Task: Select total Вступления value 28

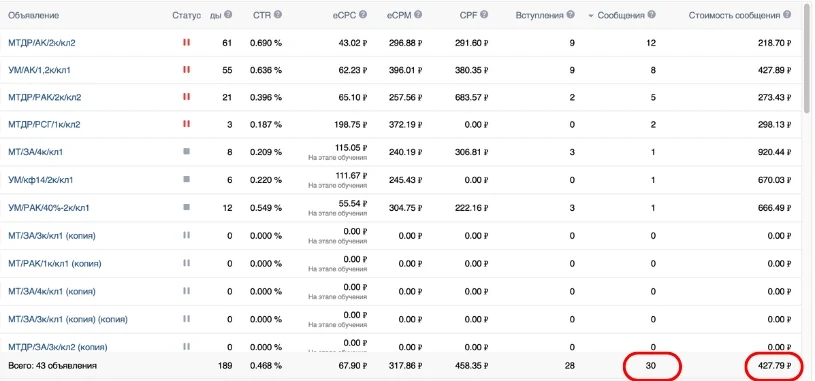Action: pos(570,366)
